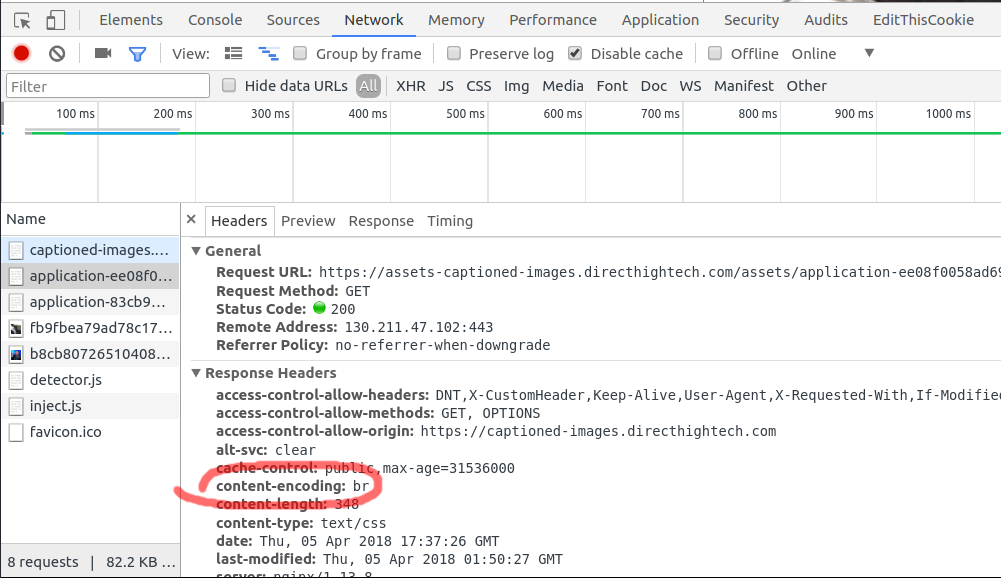Collapse the Response Headers section

[197, 373]
